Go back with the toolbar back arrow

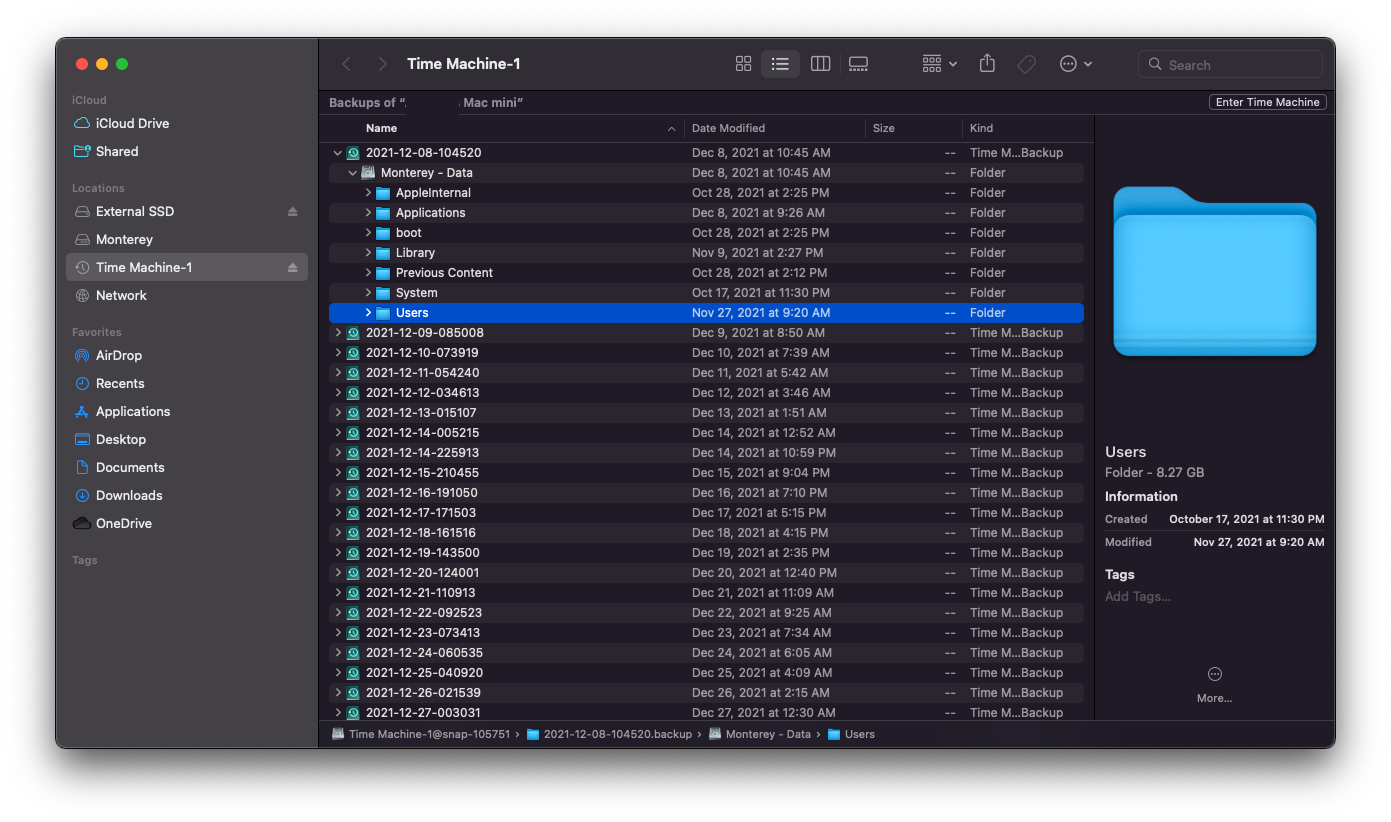coord(347,64)
